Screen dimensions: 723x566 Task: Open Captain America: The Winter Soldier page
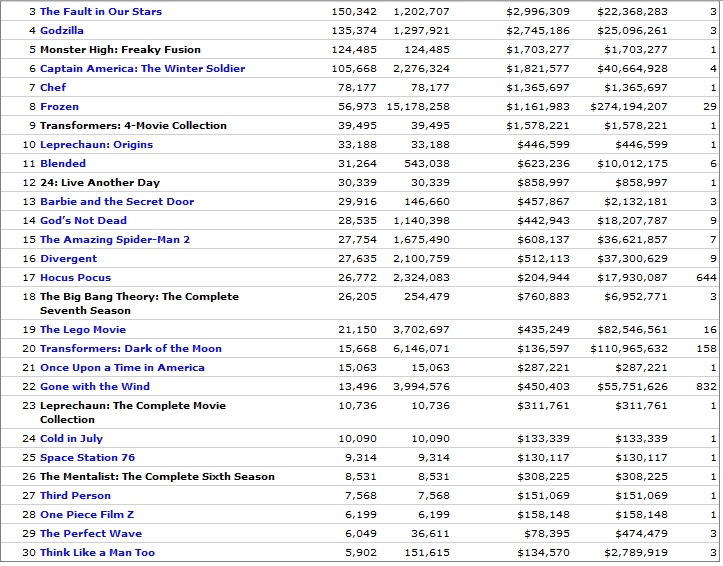coord(142,69)
